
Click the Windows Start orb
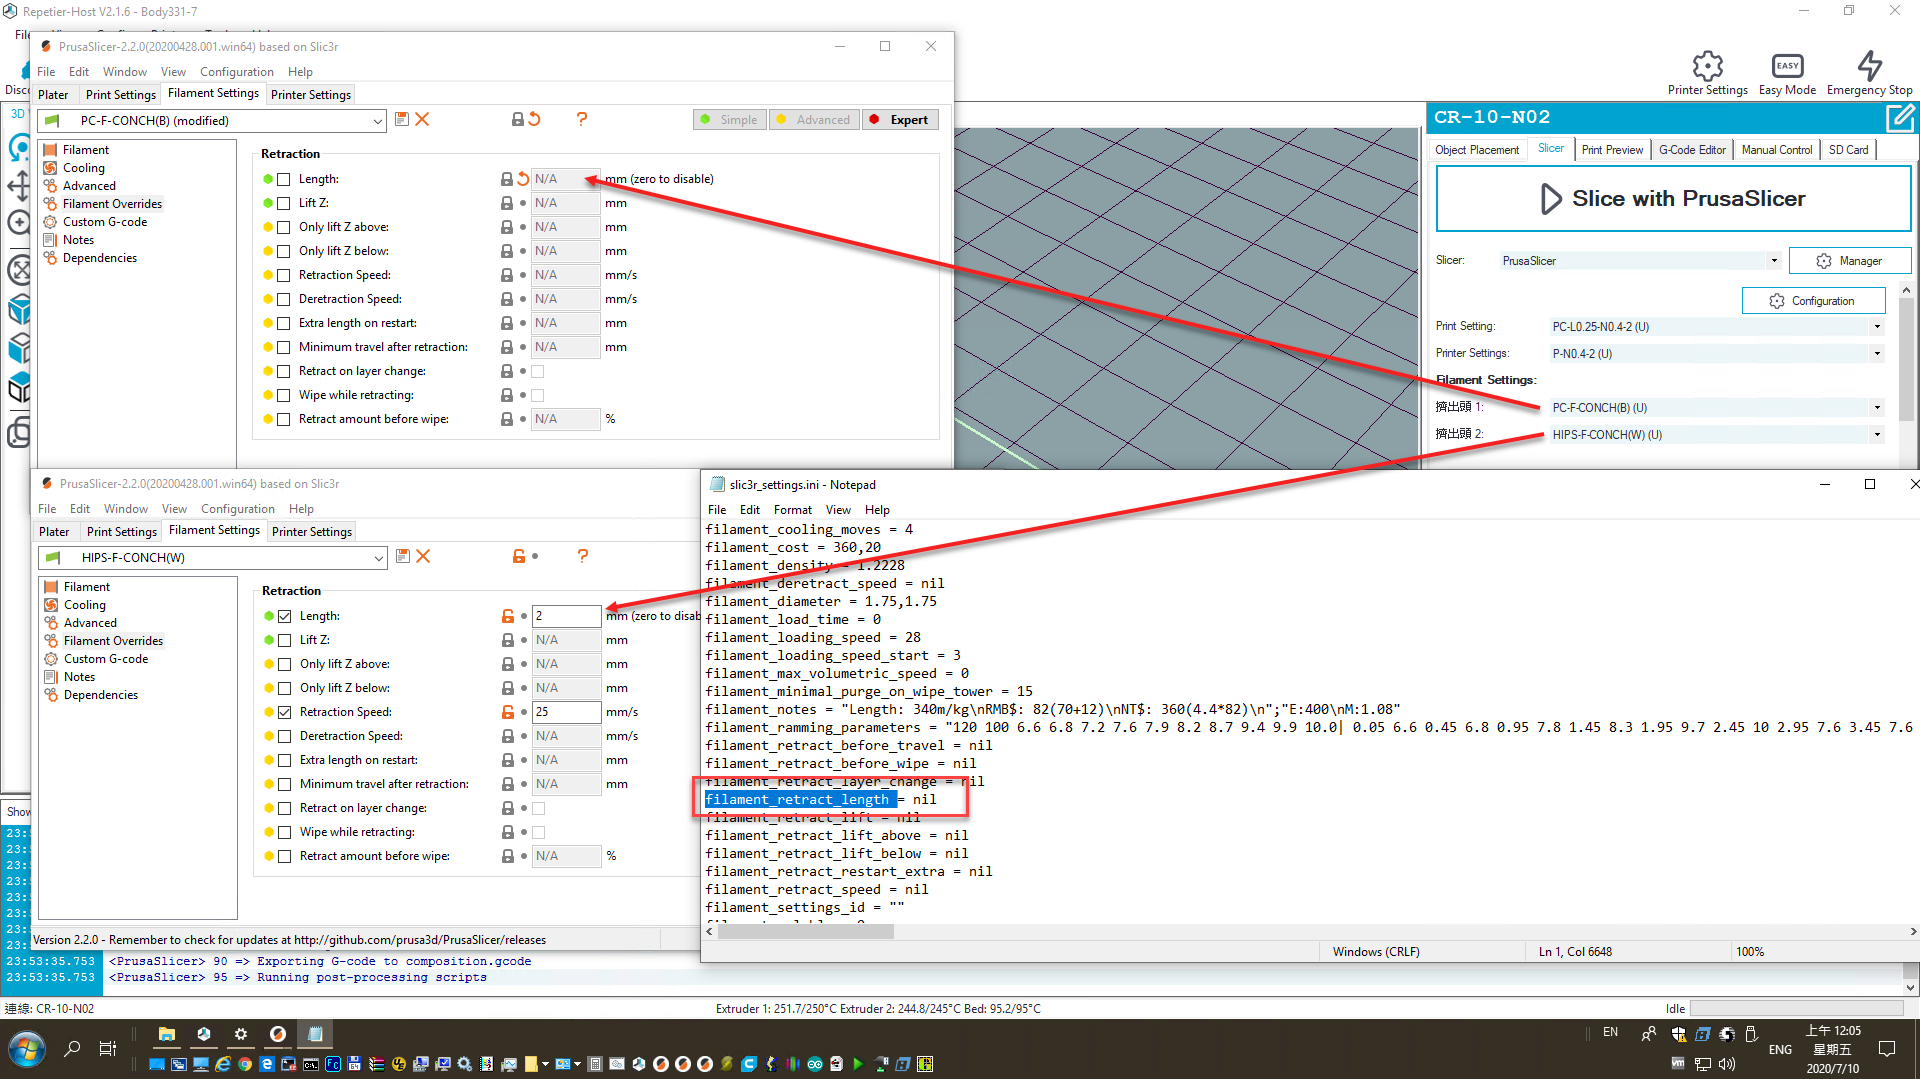click(x=27, y=1050)
